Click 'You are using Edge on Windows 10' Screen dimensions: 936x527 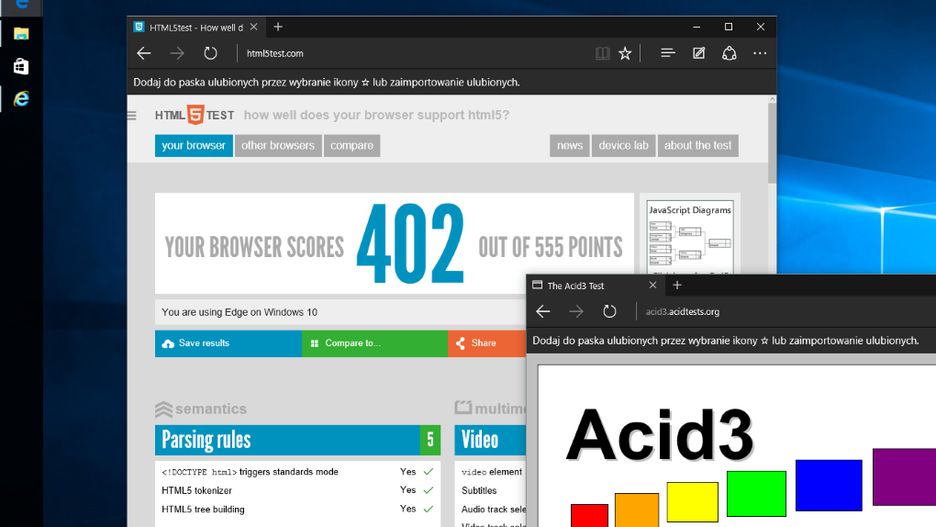(x=239, y=312)
